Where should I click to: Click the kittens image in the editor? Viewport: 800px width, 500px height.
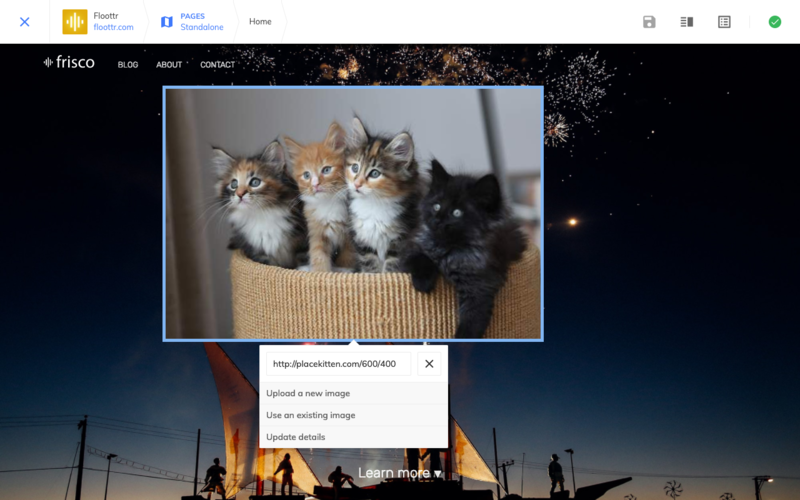point(353,213)
